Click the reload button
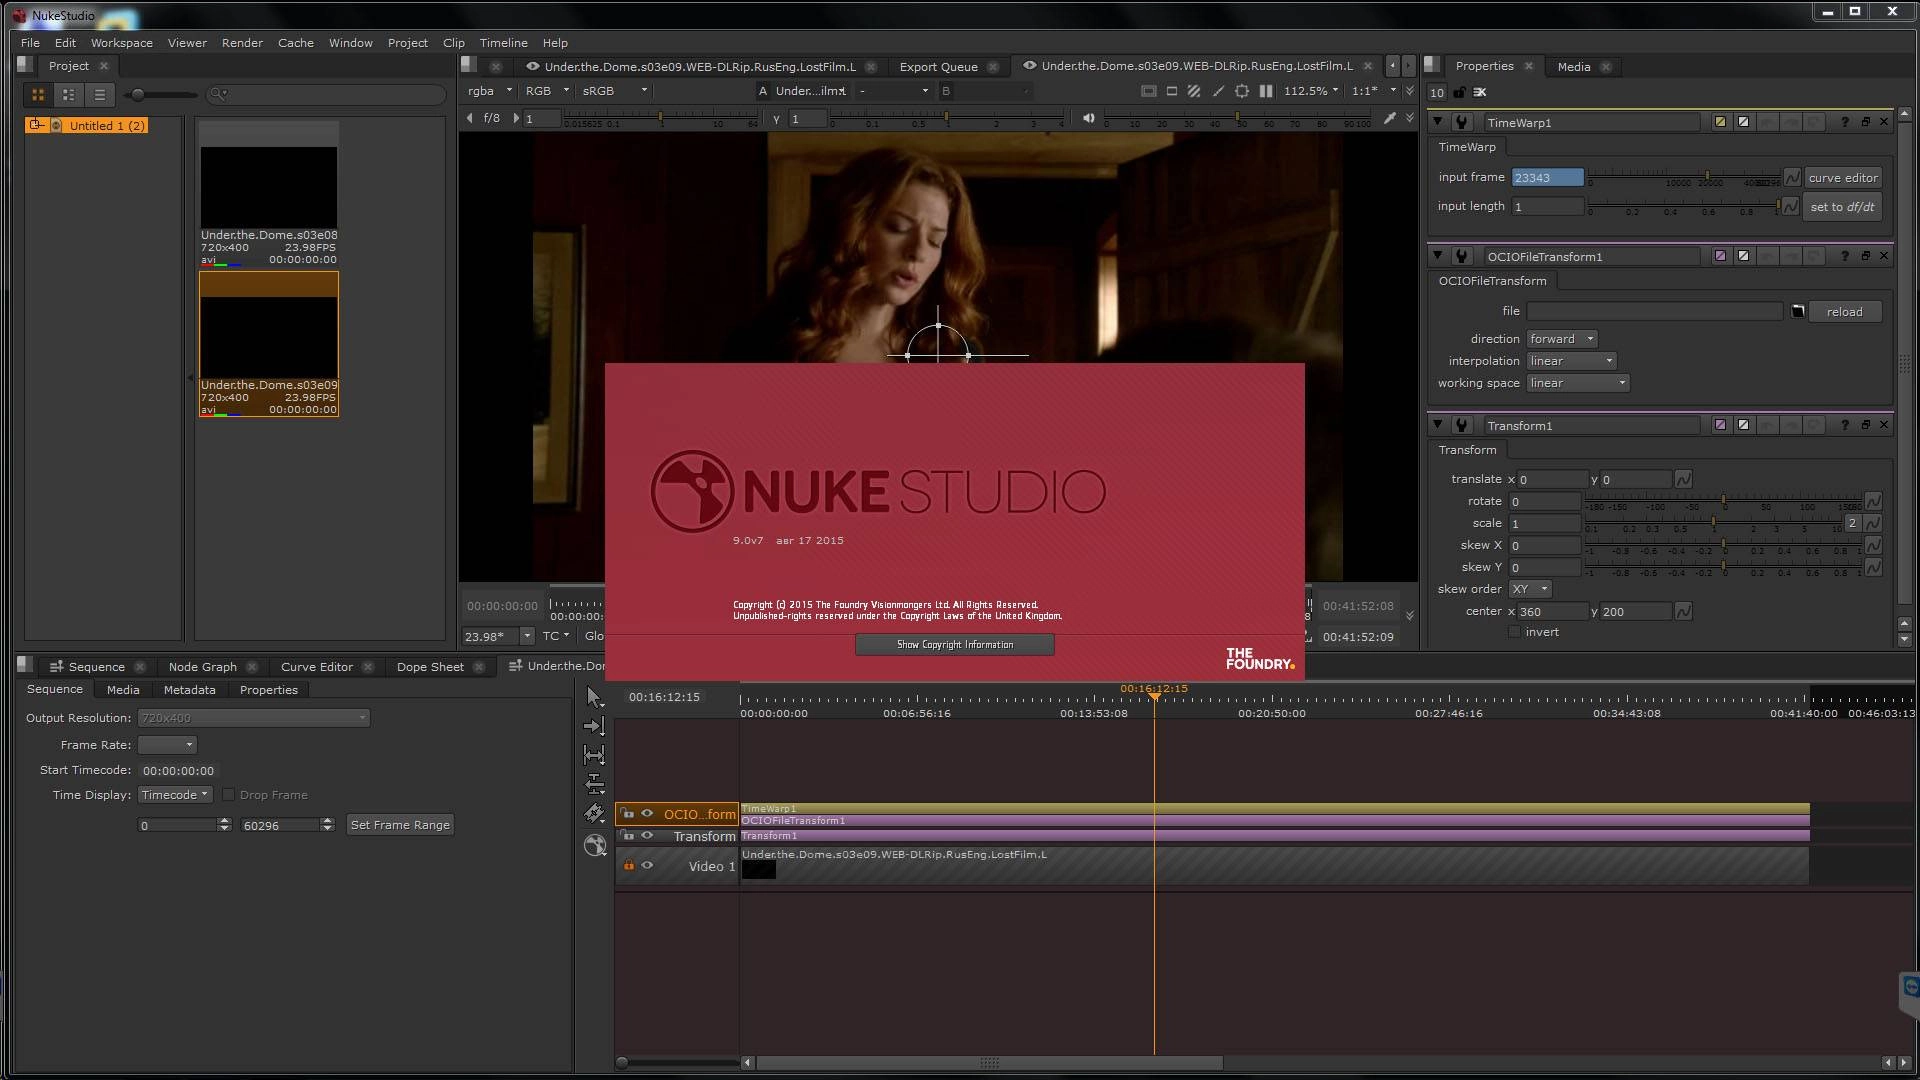Screen dimensions: 1920x1080 1845,312
